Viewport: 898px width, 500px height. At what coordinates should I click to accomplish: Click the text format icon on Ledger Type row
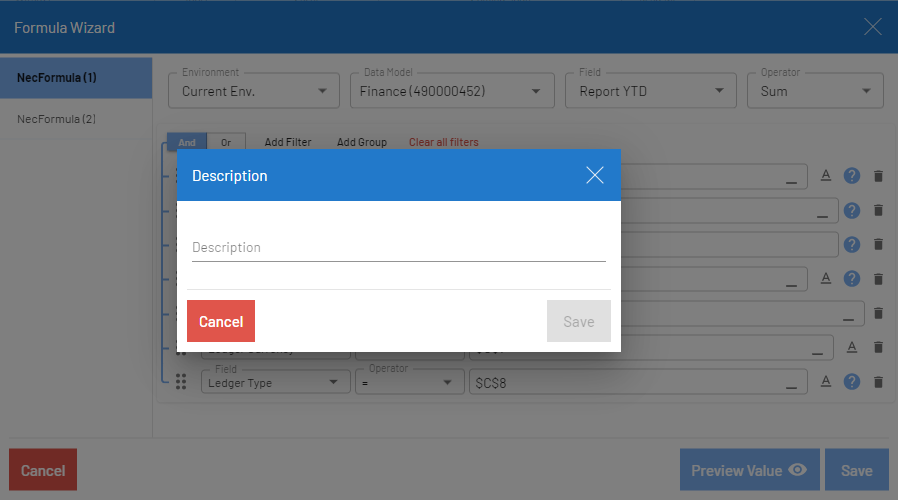point(826,381)
